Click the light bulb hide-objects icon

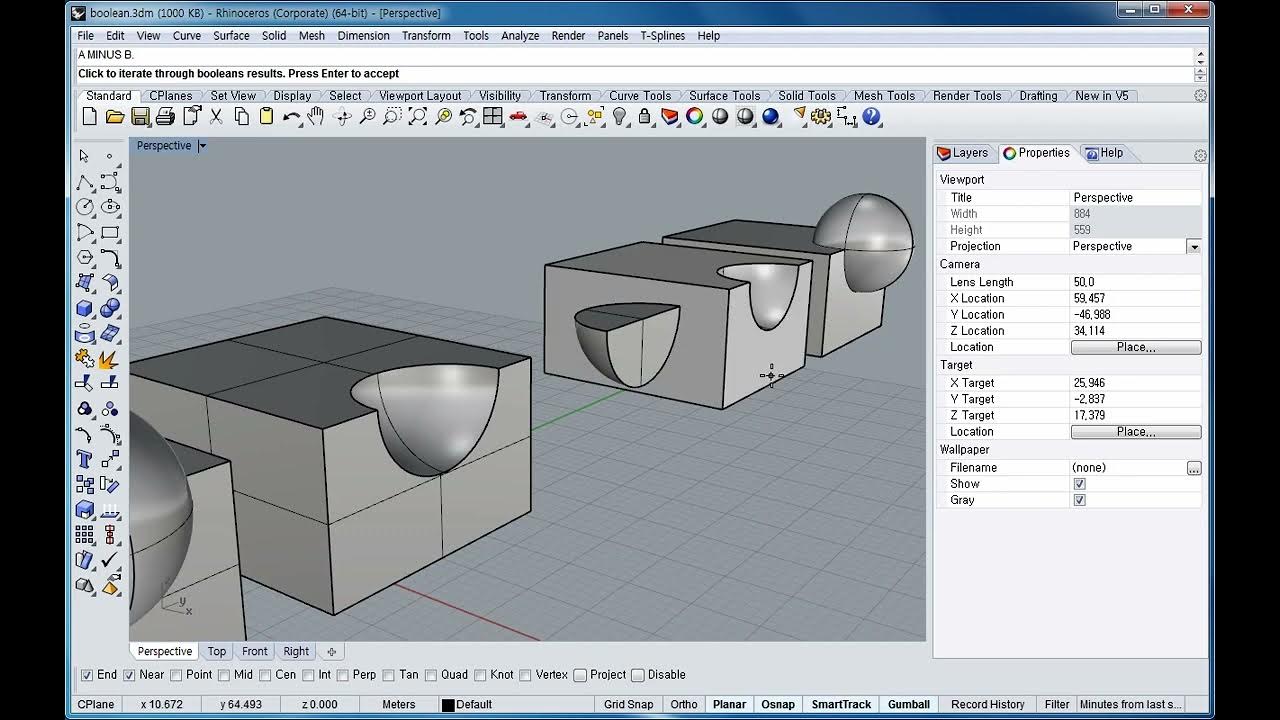click(x=619, y=117)
